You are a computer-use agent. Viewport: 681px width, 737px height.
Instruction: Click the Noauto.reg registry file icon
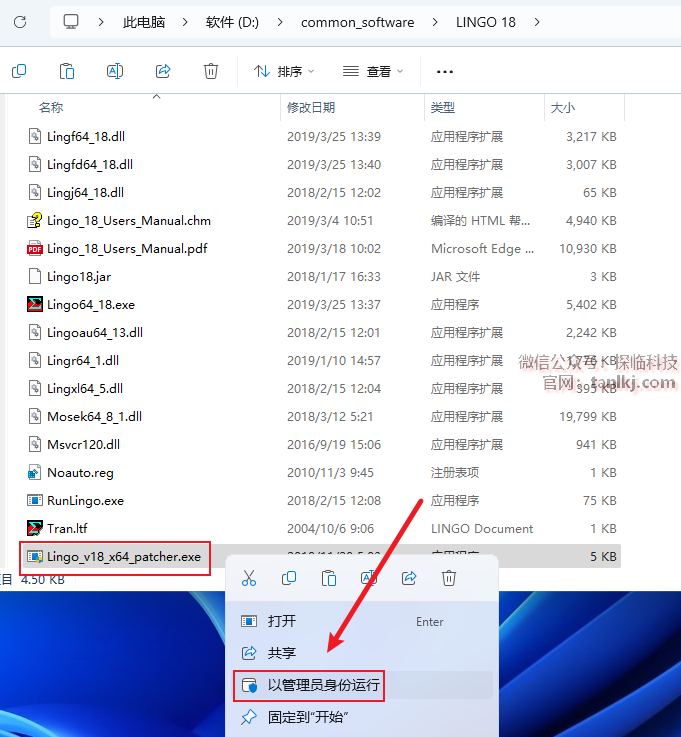[35, 472]
